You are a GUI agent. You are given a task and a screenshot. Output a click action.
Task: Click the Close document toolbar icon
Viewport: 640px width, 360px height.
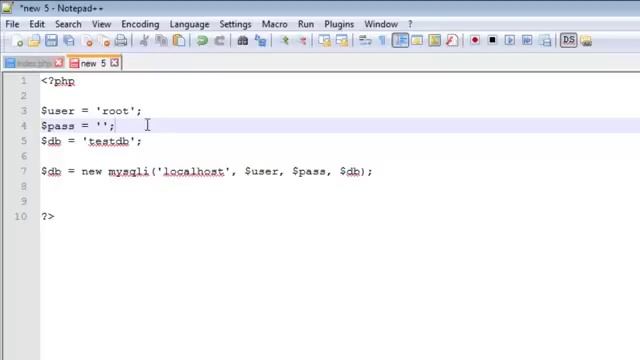pyautogui.click(x=87, y=40)
